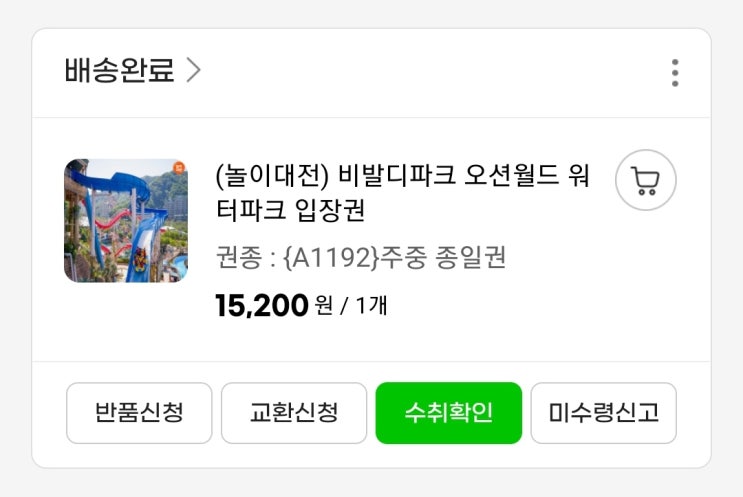Open the 배송완료 delivery status header
The height and width of the screenshot is (497, 743).
(x=120, y=71)
